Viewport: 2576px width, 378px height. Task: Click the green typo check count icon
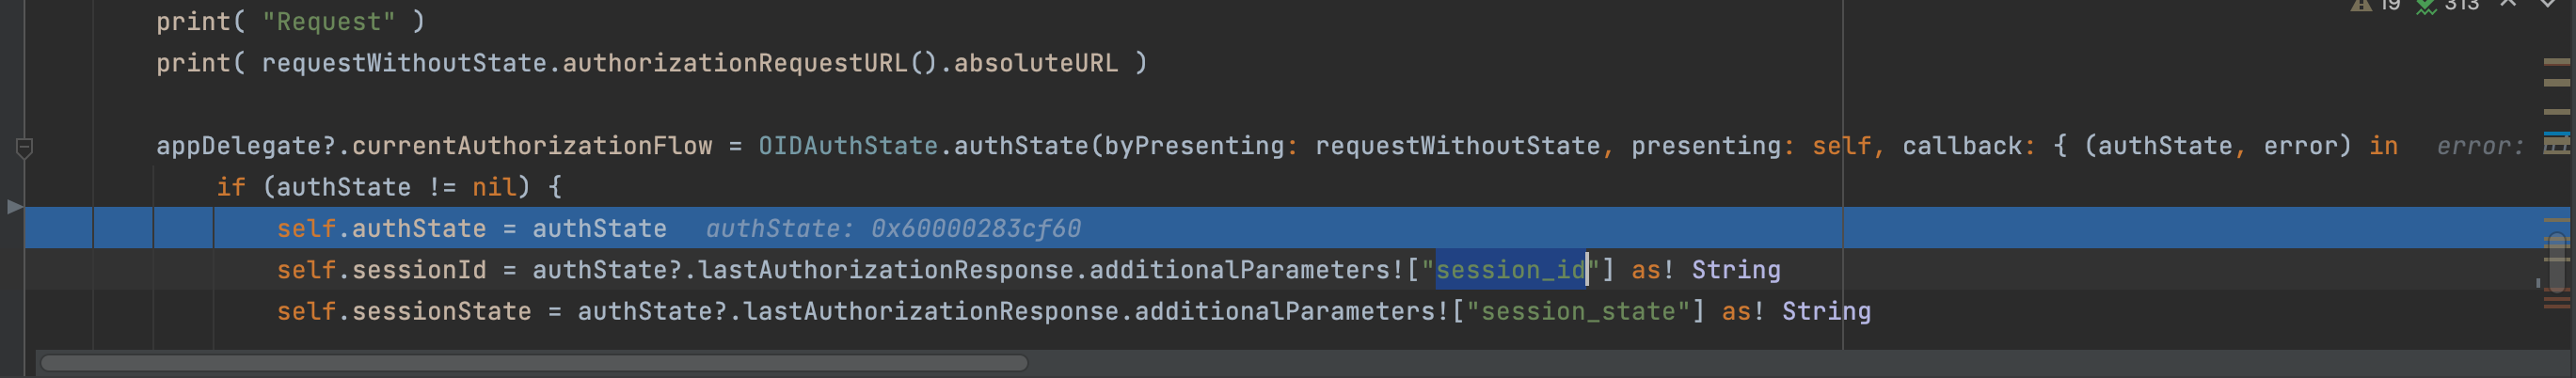tap(2426, 7)
